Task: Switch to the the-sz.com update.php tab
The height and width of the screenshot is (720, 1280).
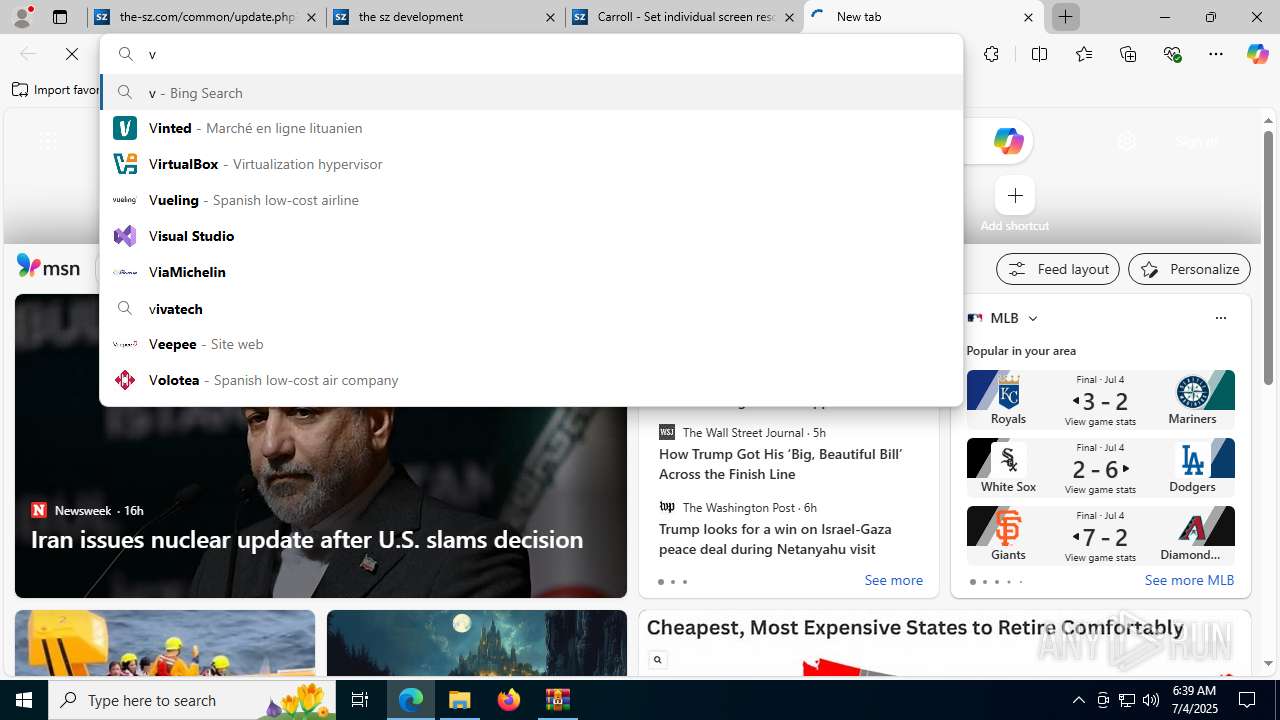Action: (x=206, y=17)
